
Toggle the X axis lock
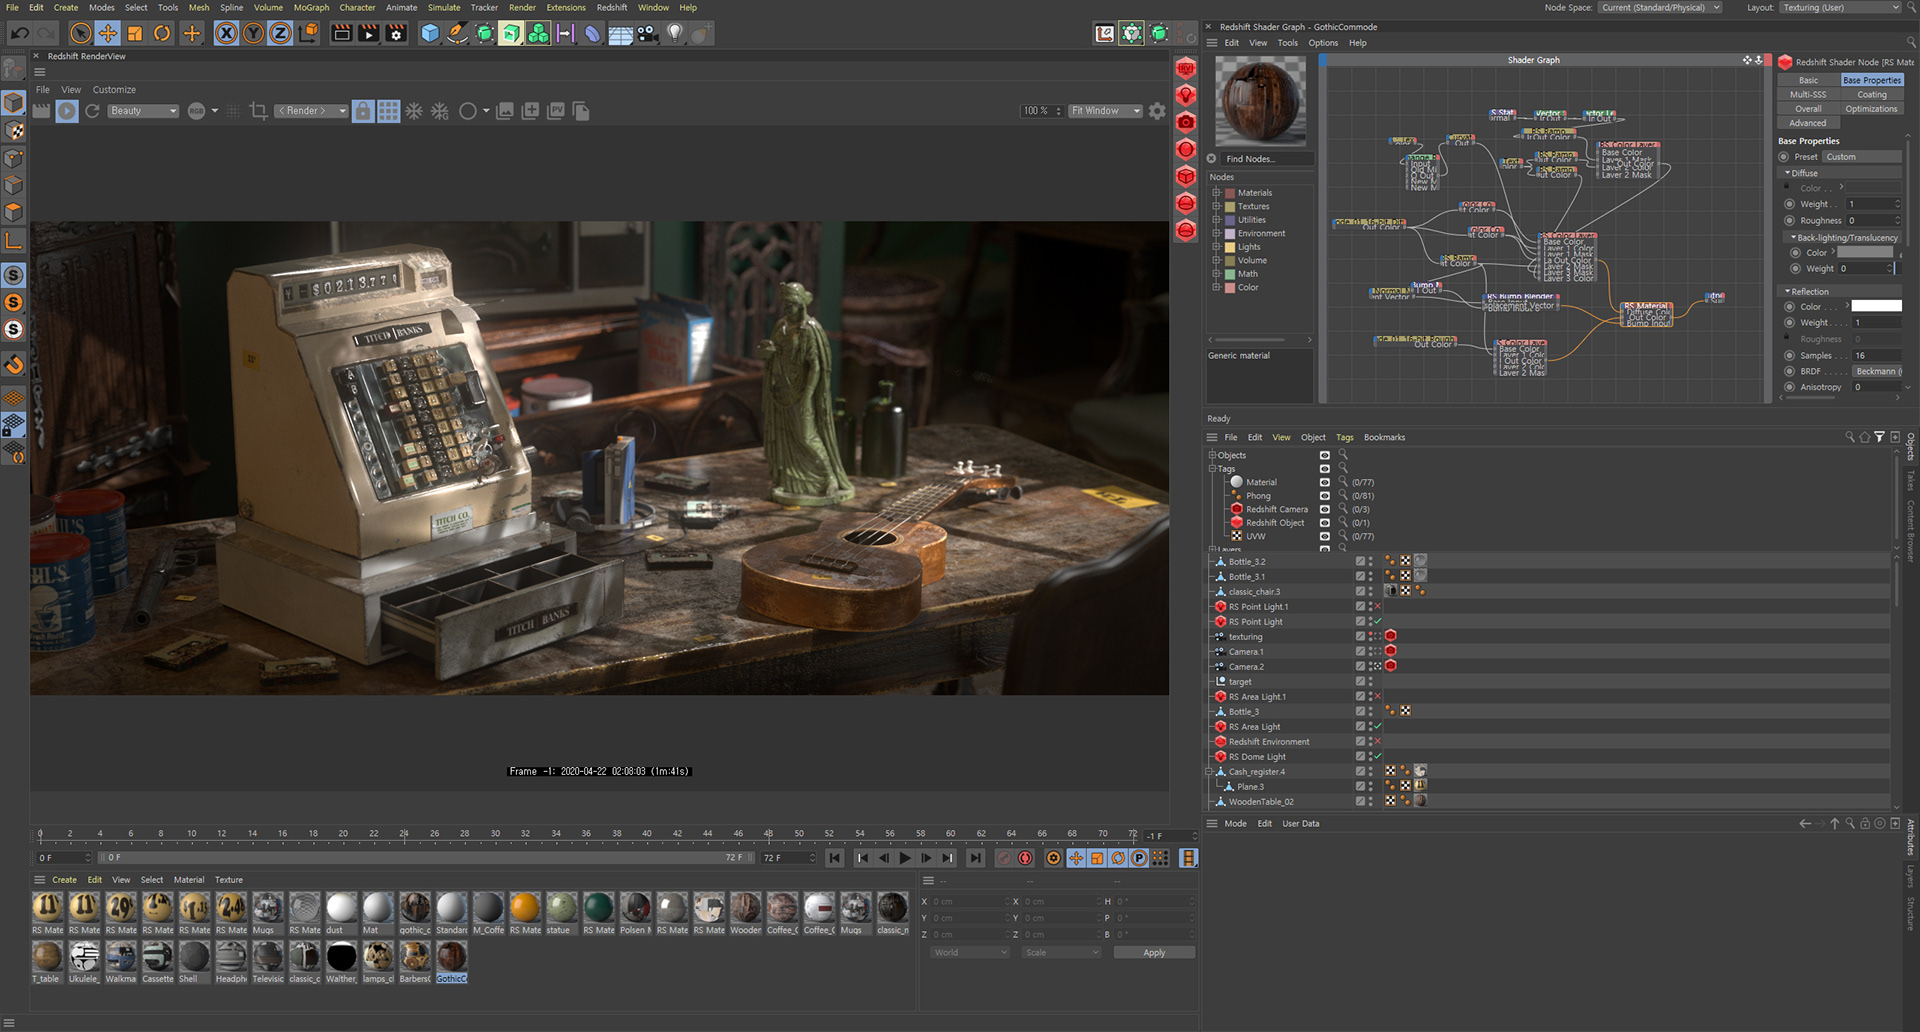227,34
